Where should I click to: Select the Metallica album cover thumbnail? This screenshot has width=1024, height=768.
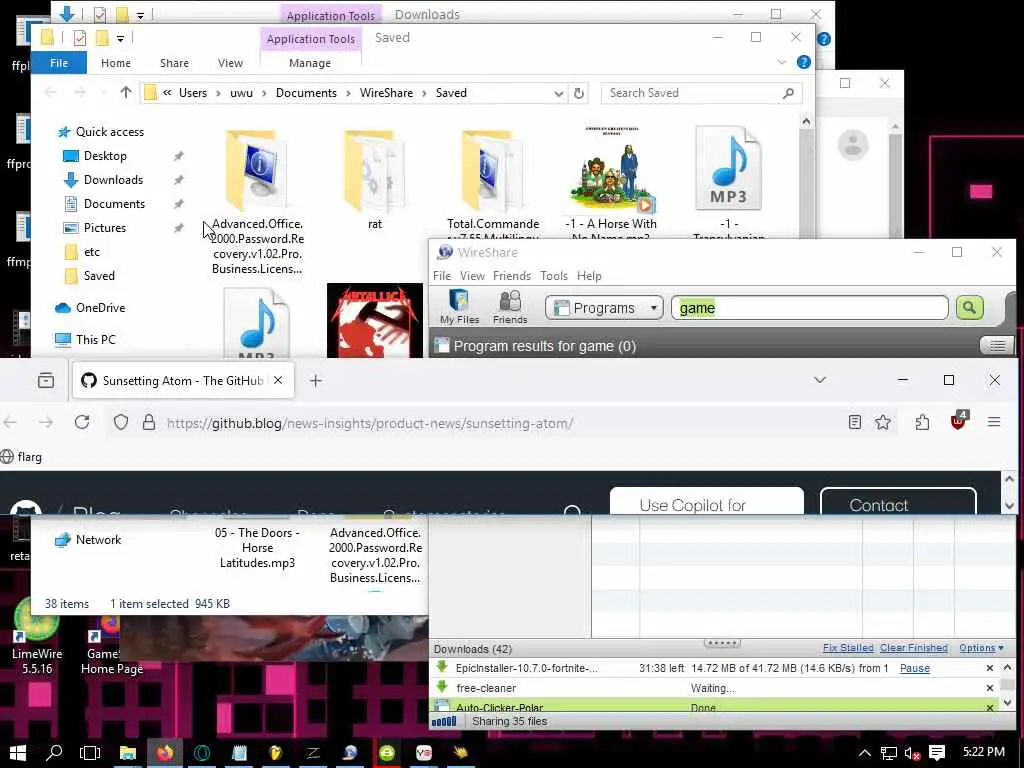(375, 320)
